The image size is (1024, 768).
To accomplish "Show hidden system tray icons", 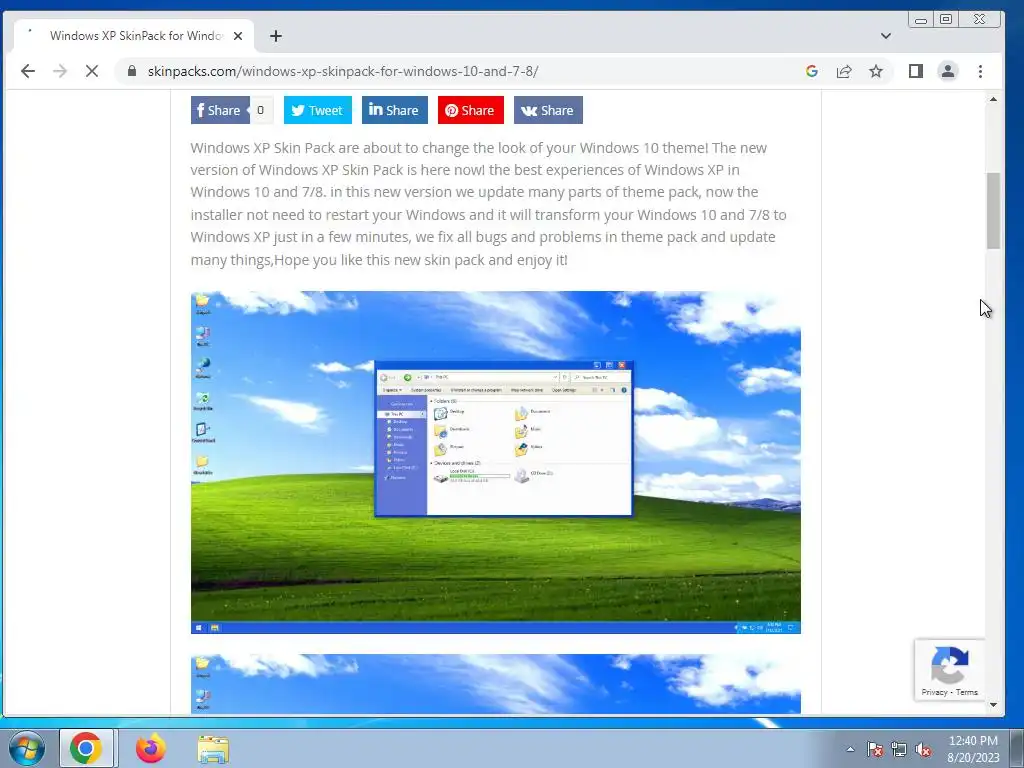I will [850, 749].
